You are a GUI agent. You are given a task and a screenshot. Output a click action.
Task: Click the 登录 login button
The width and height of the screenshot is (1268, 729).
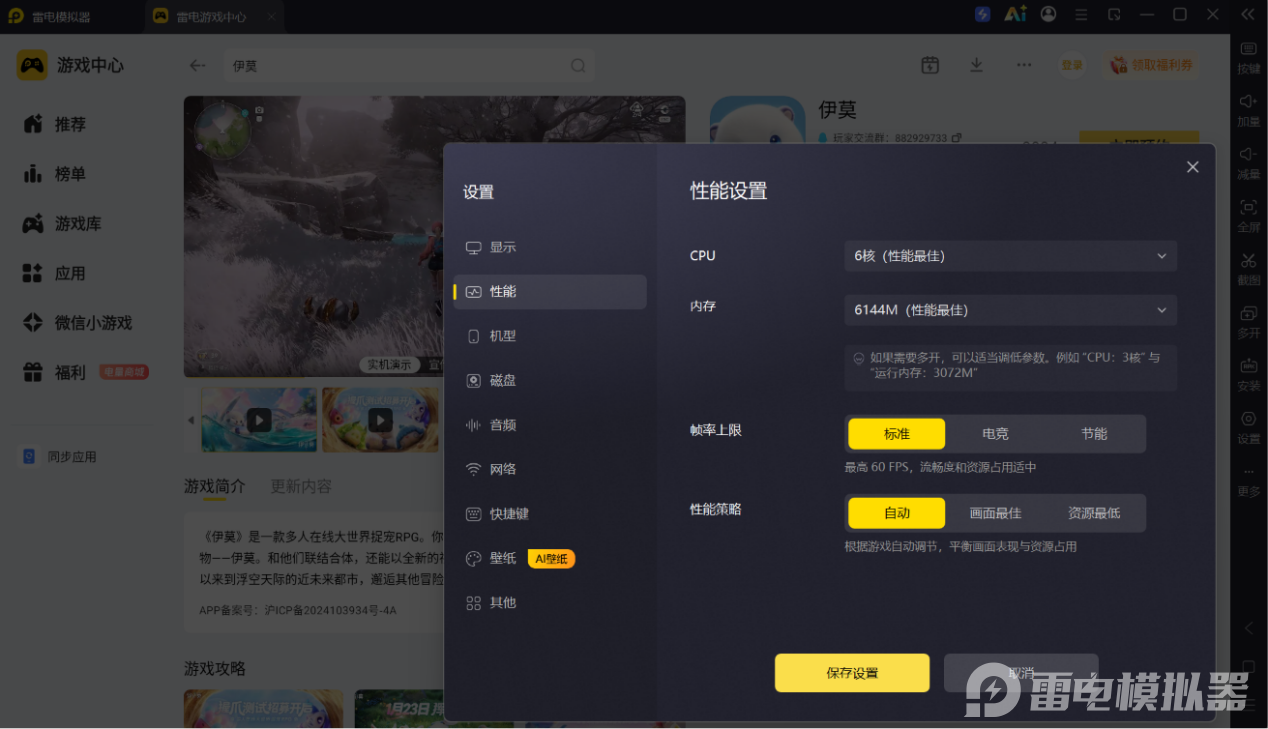pos(1072,65)
